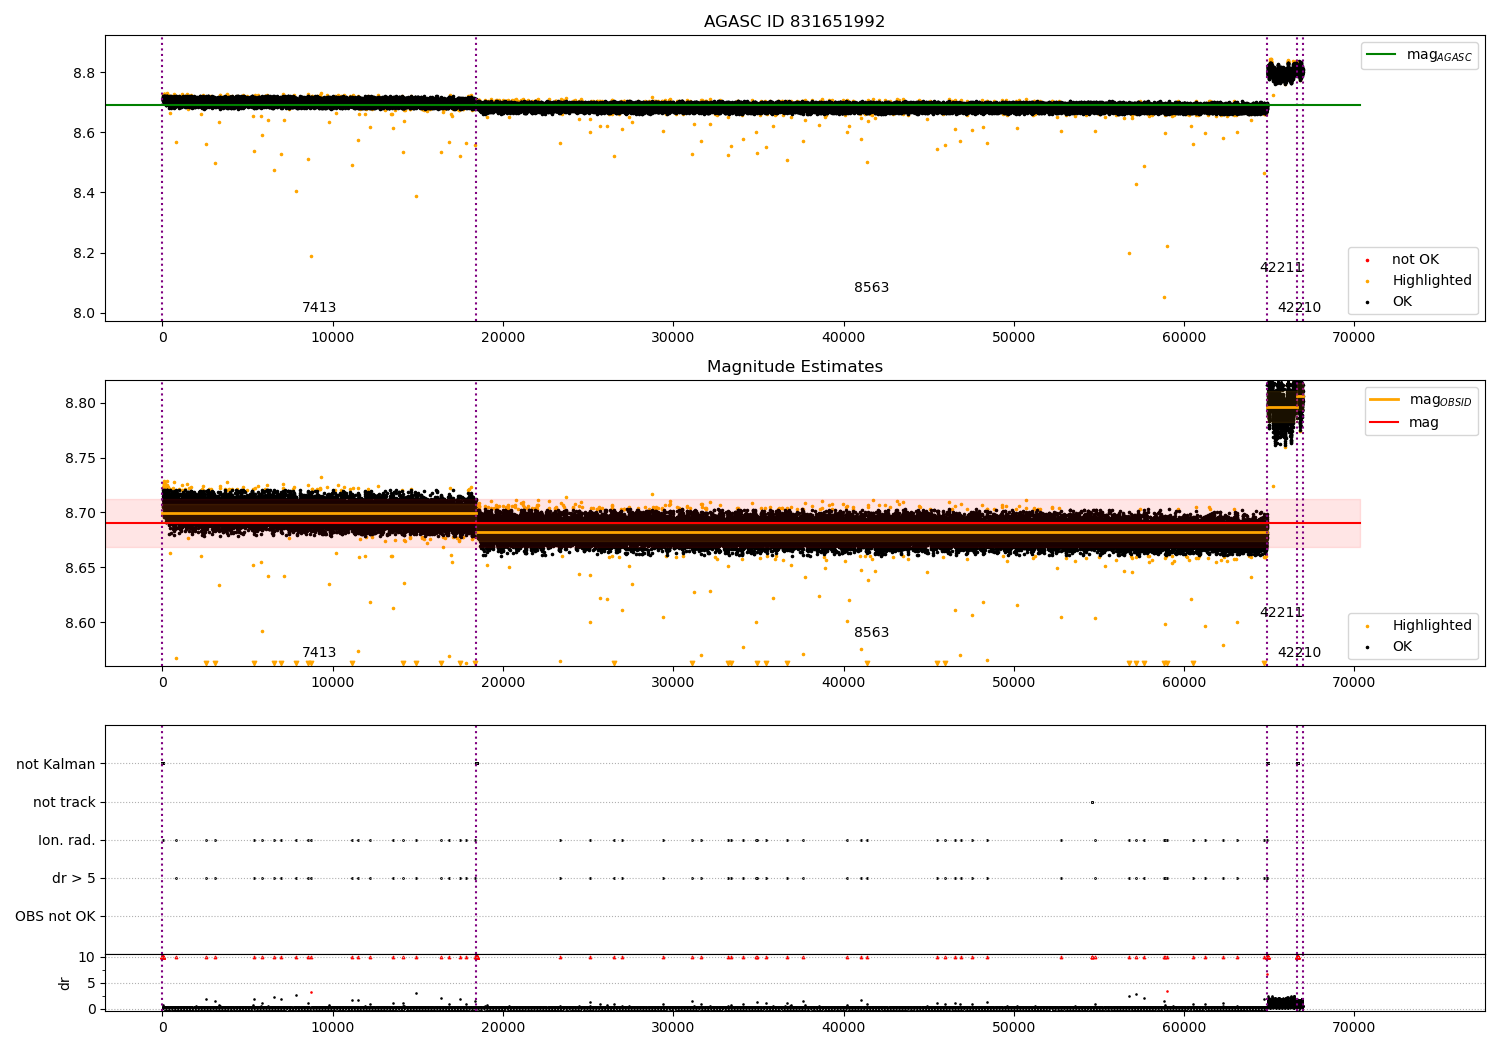Image resolution: width=1500 pixels, height=1050 pixels.
Task: Click the '42211' annotation in top plot
Action: (1281, 268)
